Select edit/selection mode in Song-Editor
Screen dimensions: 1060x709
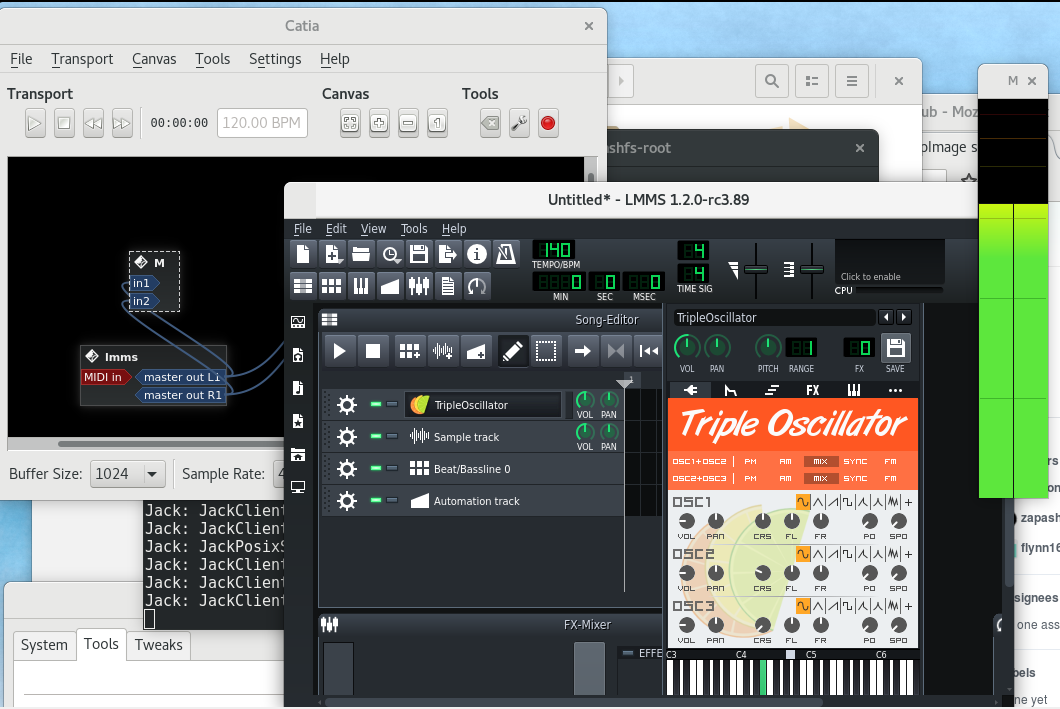[x=546, y=351]
